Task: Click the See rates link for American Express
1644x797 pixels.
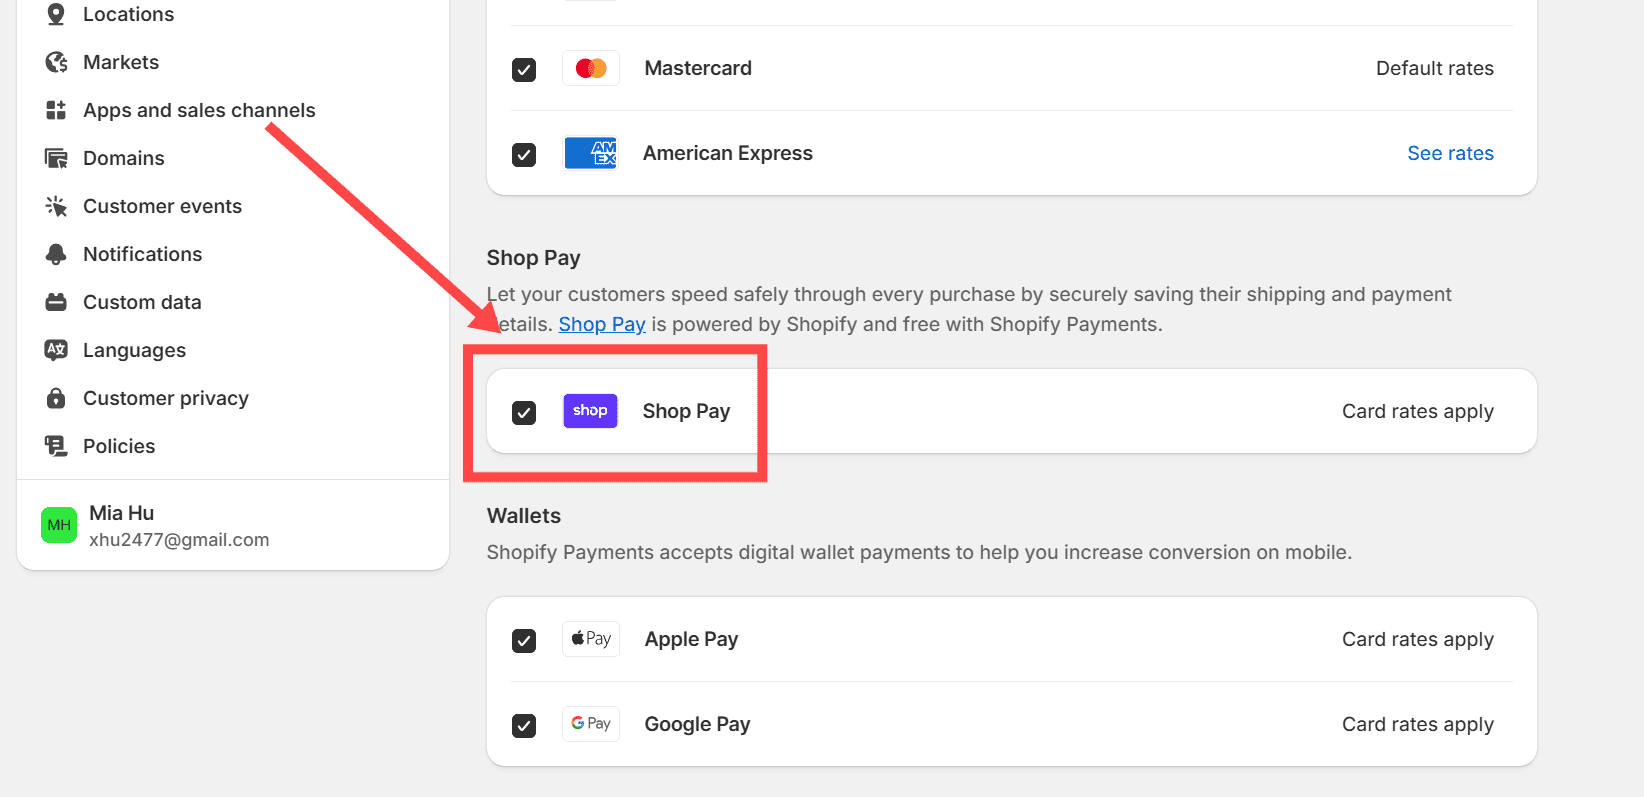Action: pyautogui.click(x=1450, y=153)
